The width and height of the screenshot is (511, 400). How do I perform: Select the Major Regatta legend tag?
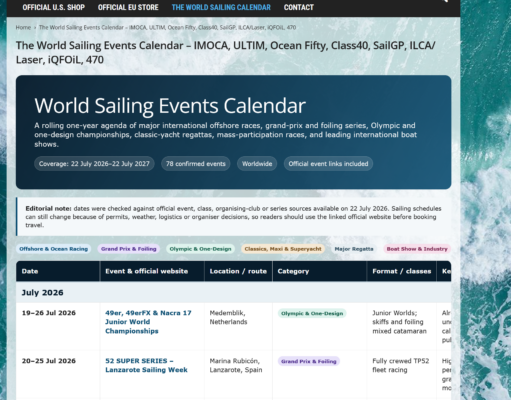pyautogui.click(x=354, y=249)
